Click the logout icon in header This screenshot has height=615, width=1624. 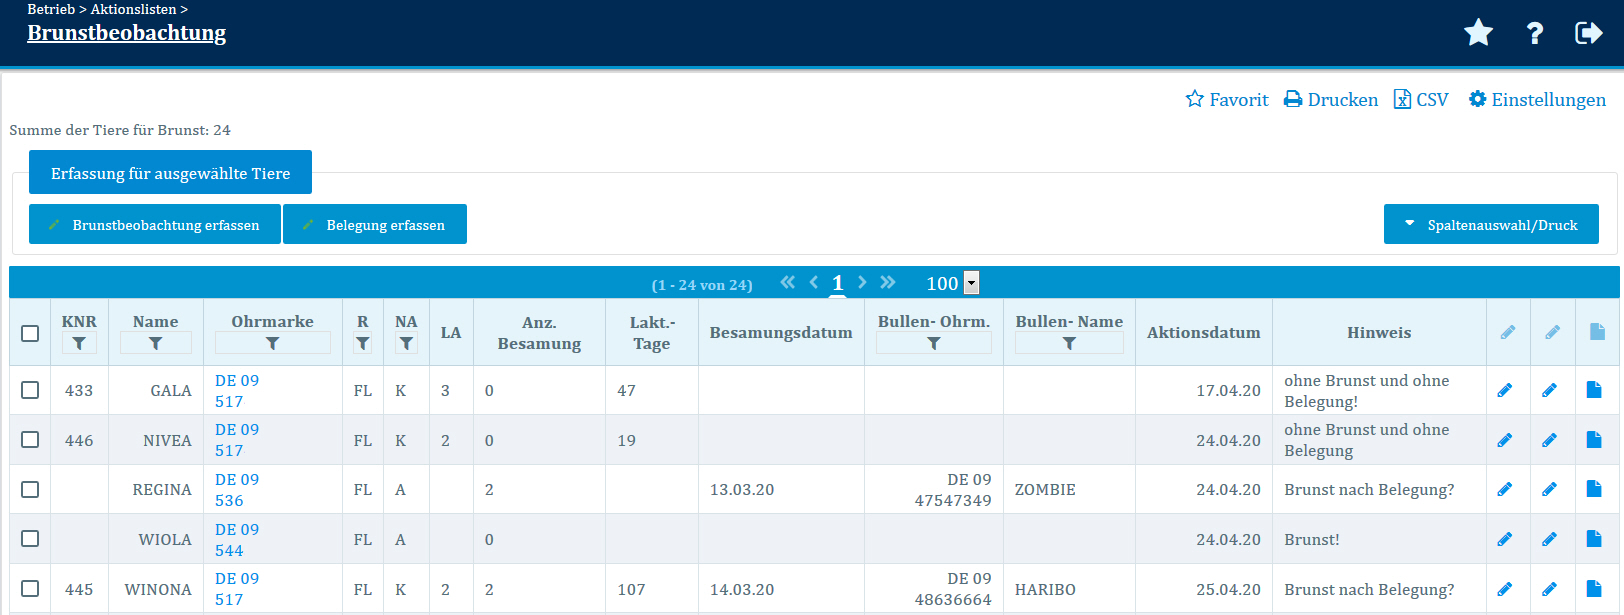pos(1588,33)
